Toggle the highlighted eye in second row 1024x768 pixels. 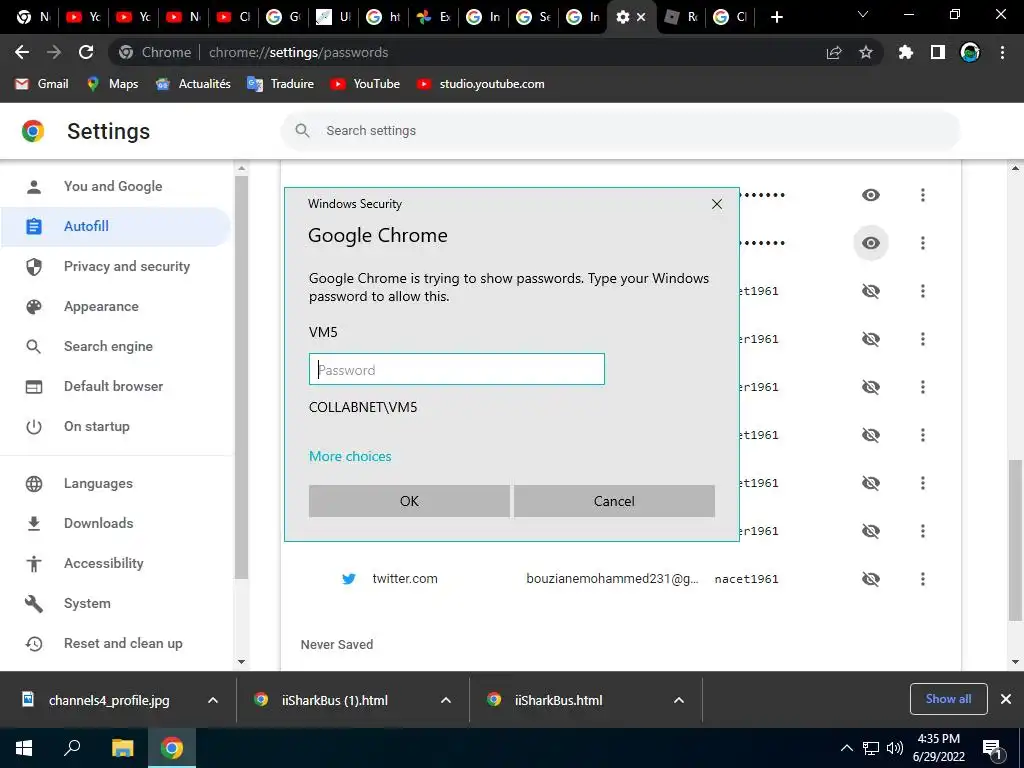point(871,243)
